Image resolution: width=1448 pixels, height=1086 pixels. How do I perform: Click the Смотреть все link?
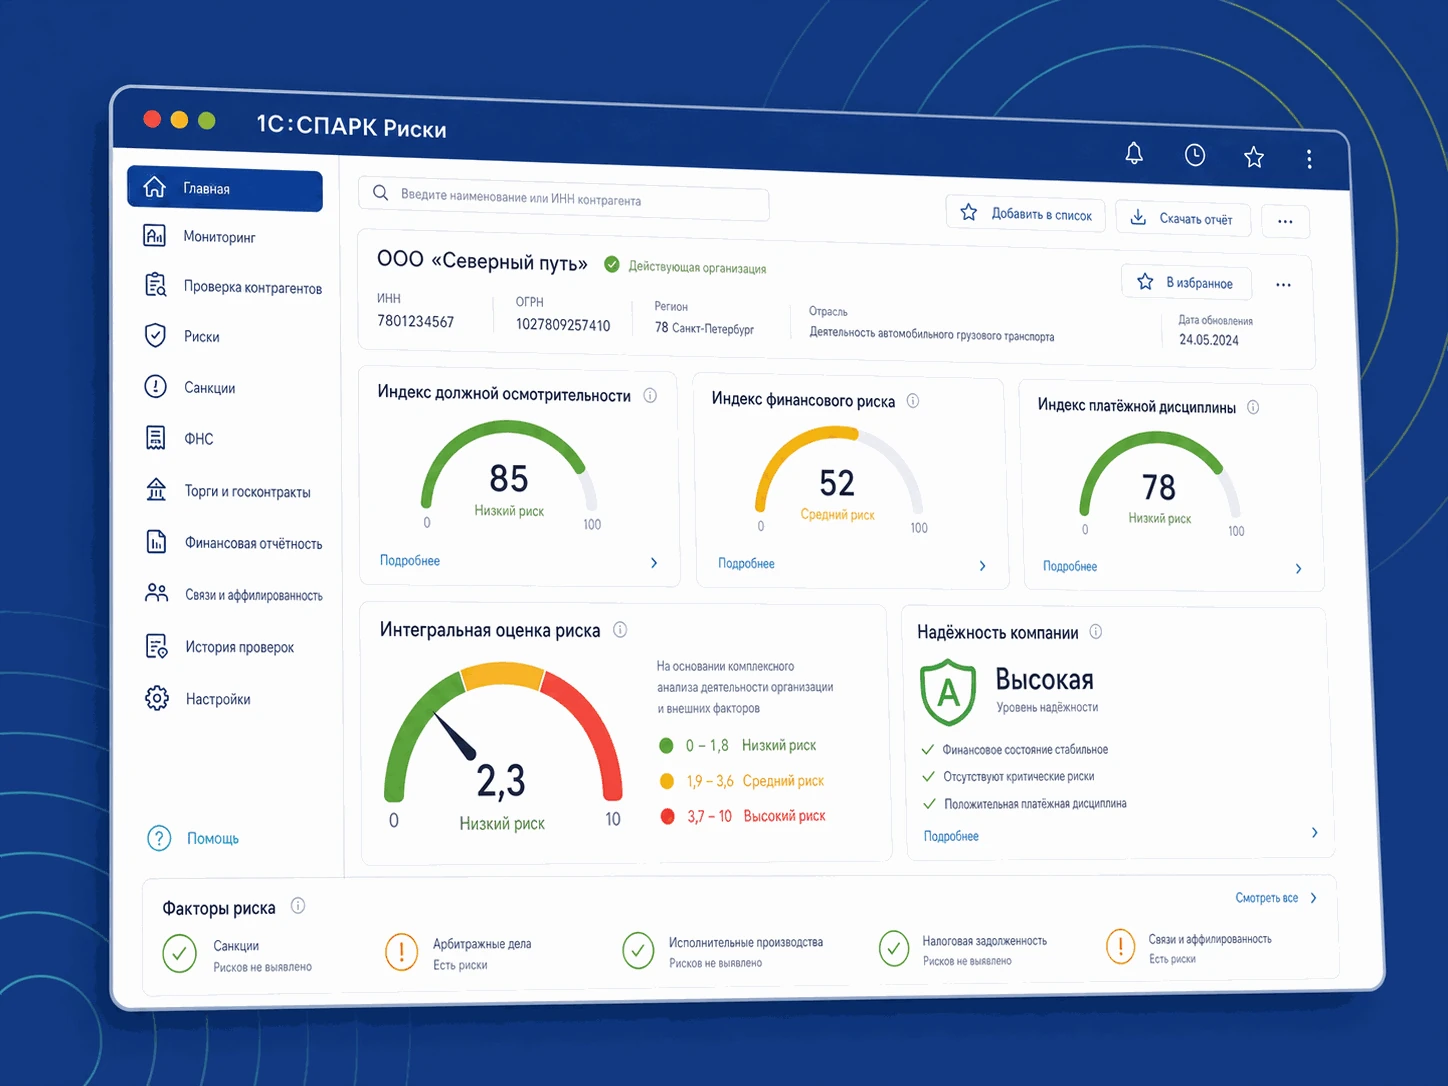coord(1266,898)
